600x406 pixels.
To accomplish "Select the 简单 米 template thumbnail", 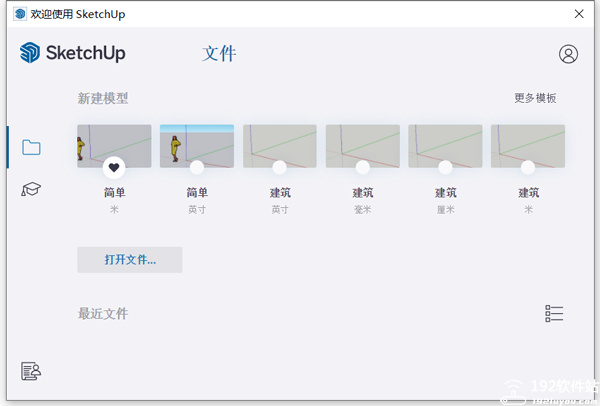I will [x=114, y=146].
